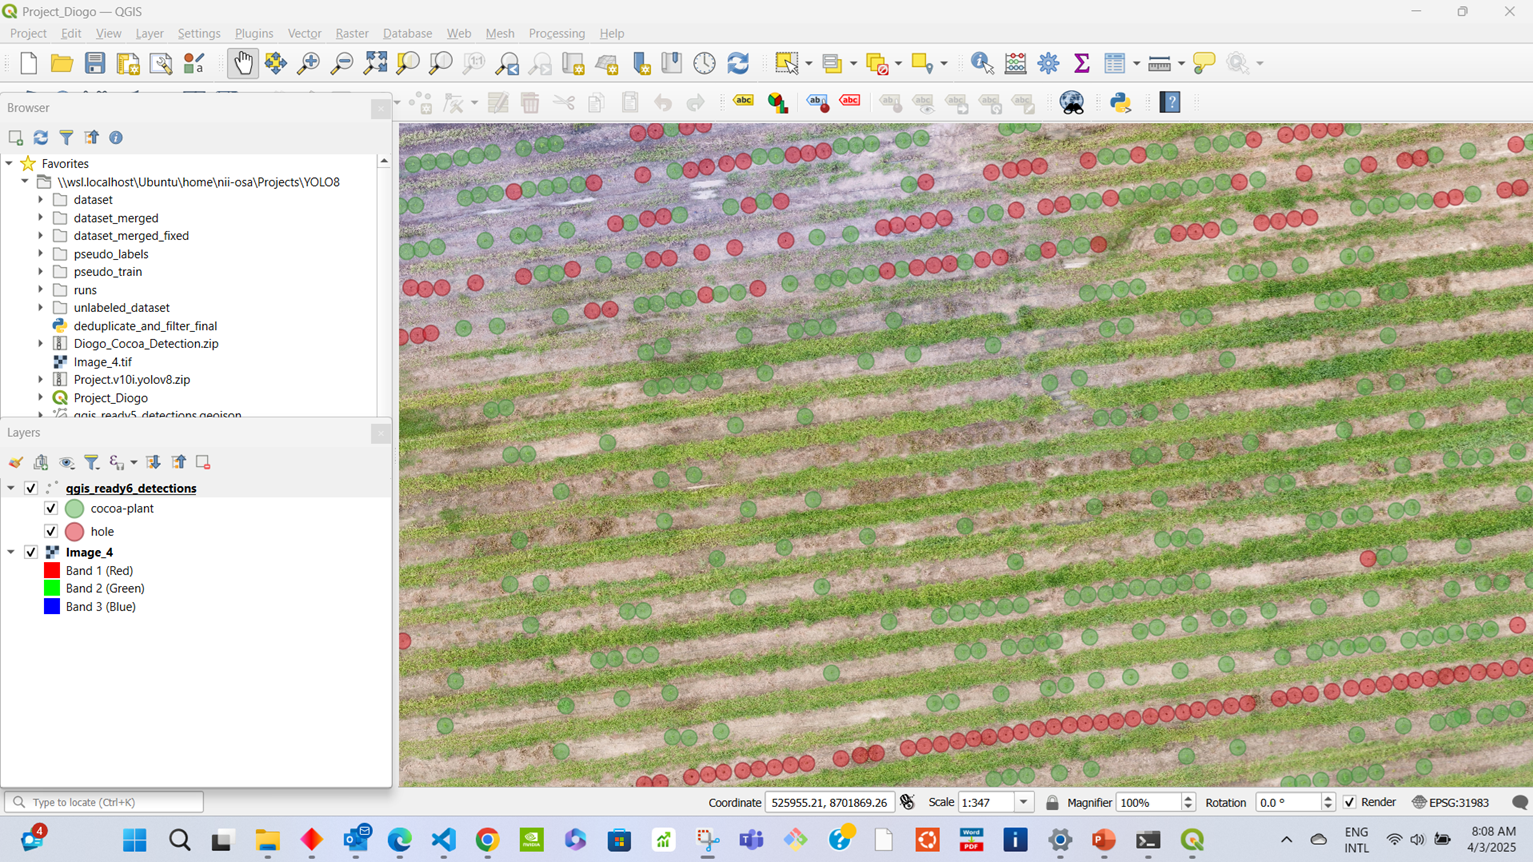
Task: Click Zoom Full extent icon
Action: point(375,63)
